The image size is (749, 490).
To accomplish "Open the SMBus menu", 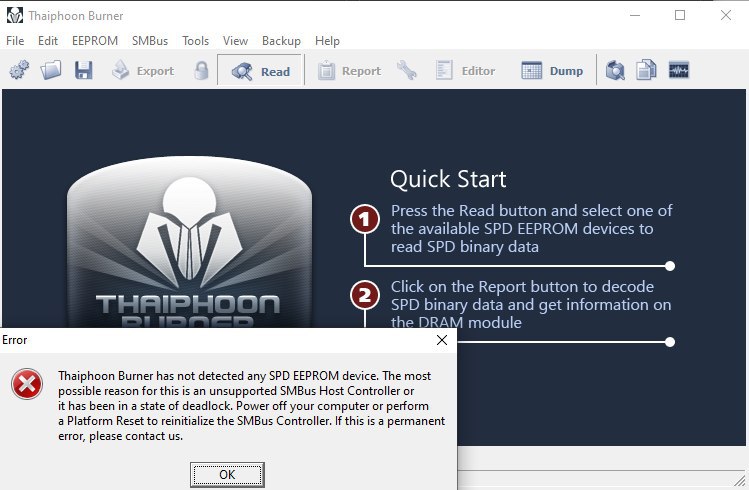I will coord(150,41).
